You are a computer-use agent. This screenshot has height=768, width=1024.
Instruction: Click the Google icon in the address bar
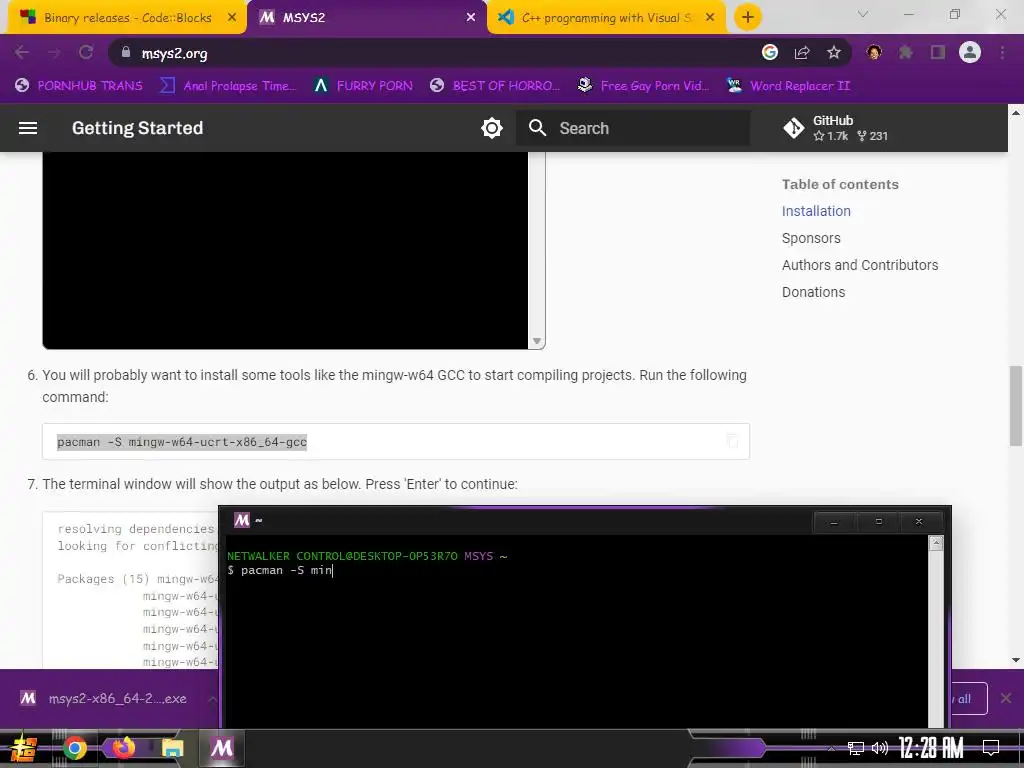click(x=770, y=52)
